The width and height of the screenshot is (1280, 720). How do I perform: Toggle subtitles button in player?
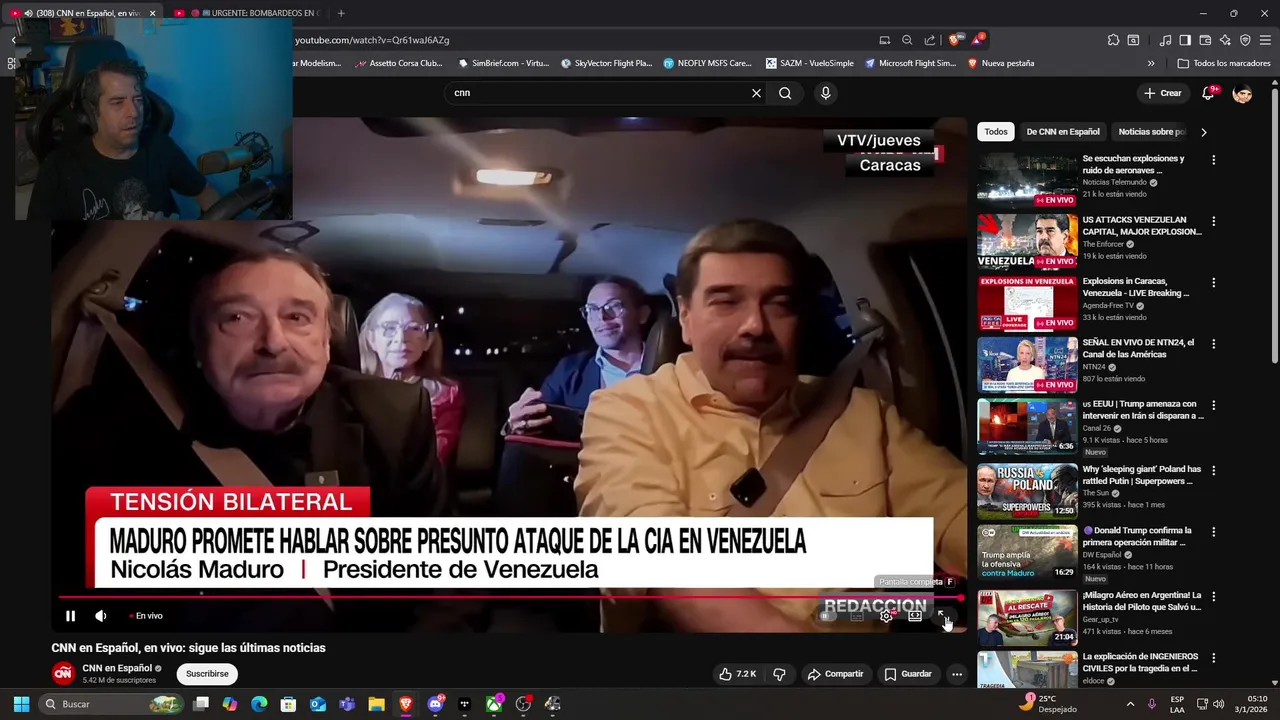click(857, 616)
